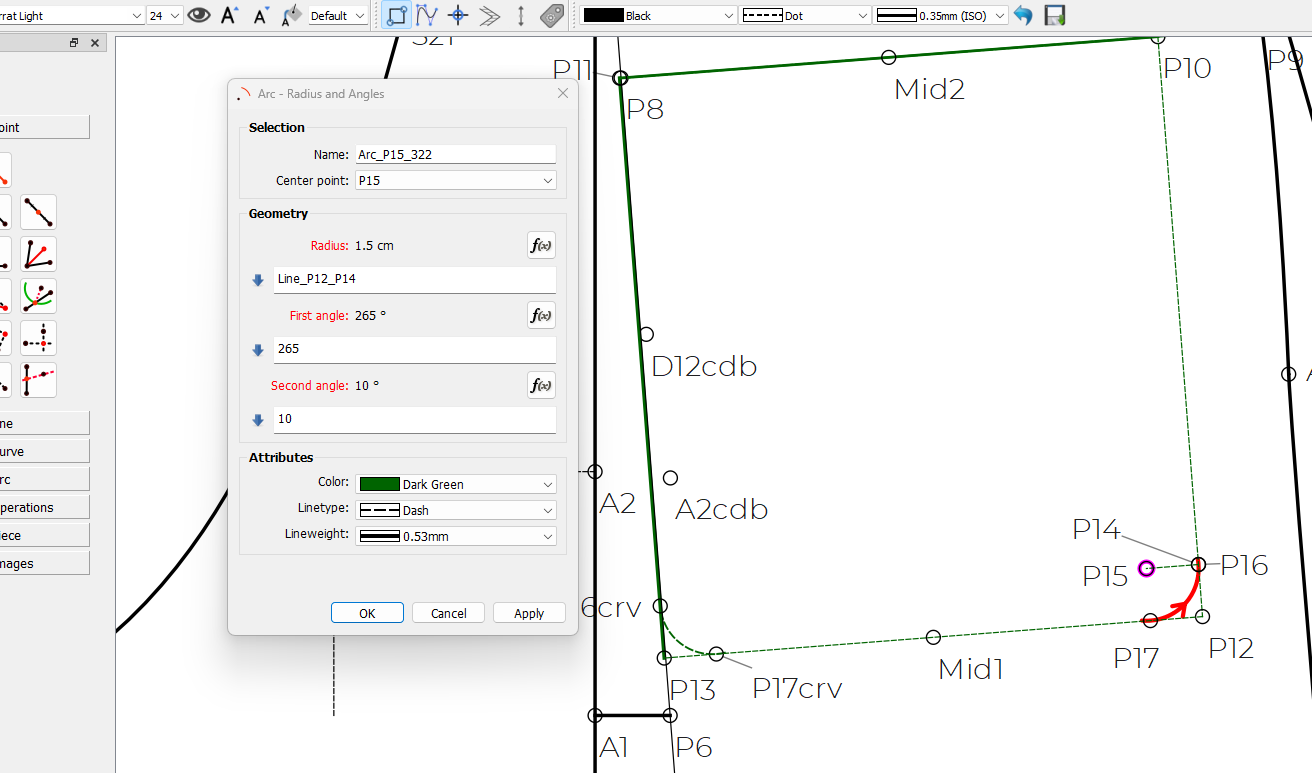Toggle the crosshair axis origin button
The width and height of the screenshot is (1312, 773).
(x=458, y=15)
